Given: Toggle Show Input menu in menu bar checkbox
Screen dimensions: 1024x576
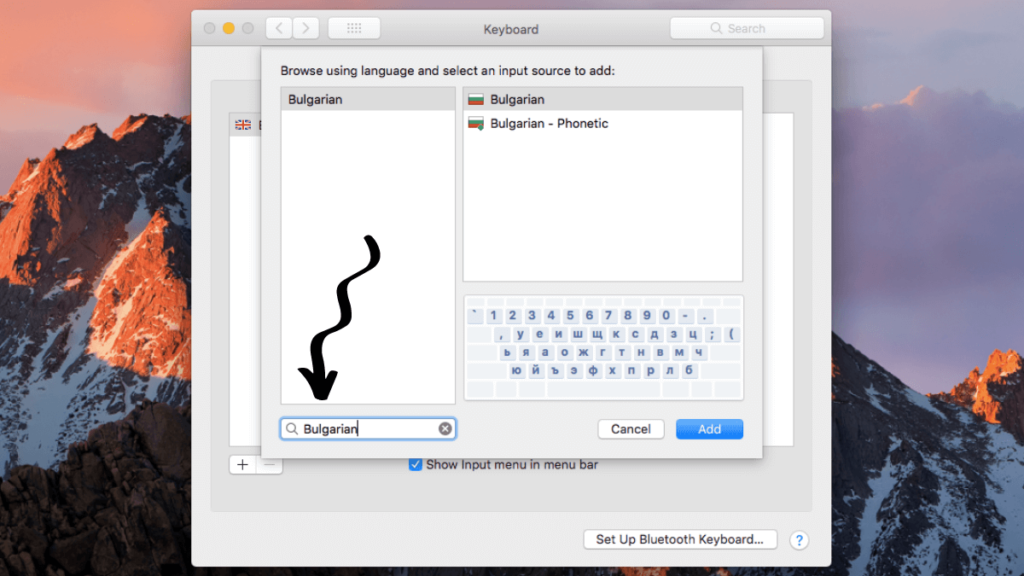Looking at the screenshot, I should (416, 464).
